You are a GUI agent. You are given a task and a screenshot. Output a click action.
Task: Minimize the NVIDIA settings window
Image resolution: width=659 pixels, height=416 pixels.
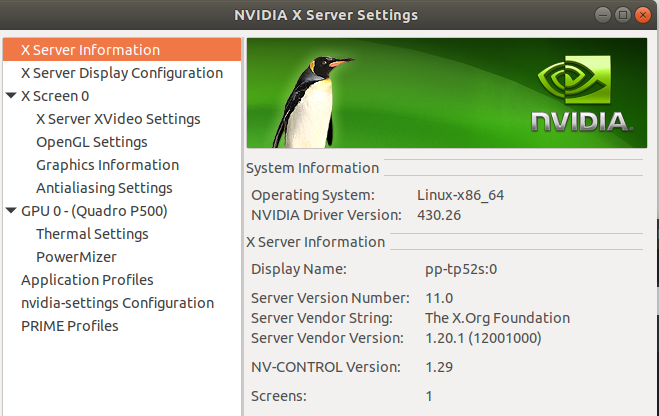point(604,15)
